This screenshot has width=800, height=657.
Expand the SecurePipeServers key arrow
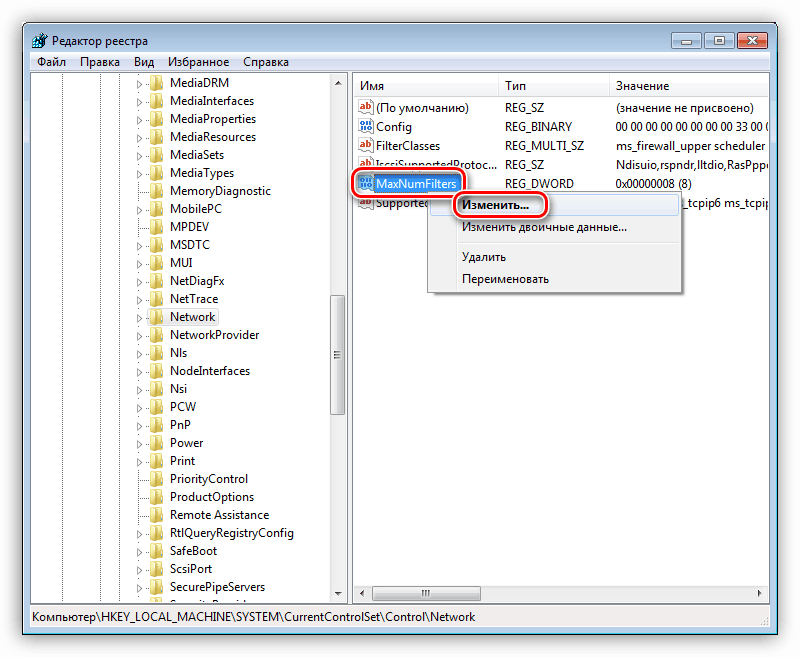pos(139,588)
